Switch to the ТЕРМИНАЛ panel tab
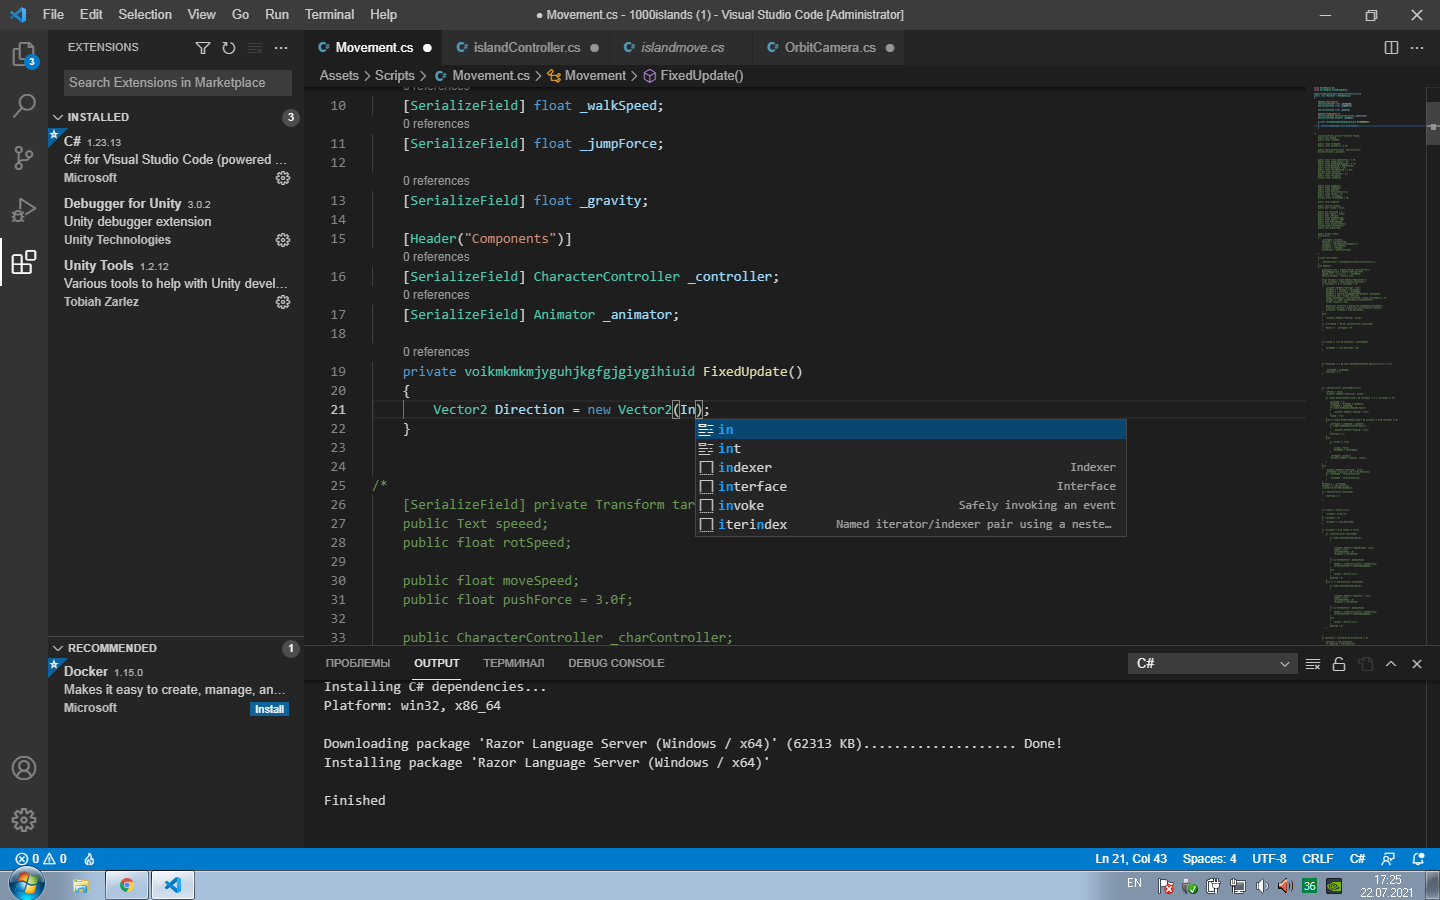The image size is (1440, 900). [514, 664]
